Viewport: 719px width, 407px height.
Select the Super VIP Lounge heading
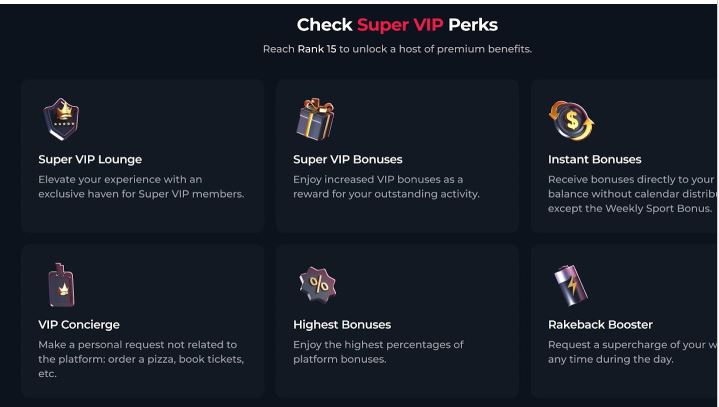[90, 160]
